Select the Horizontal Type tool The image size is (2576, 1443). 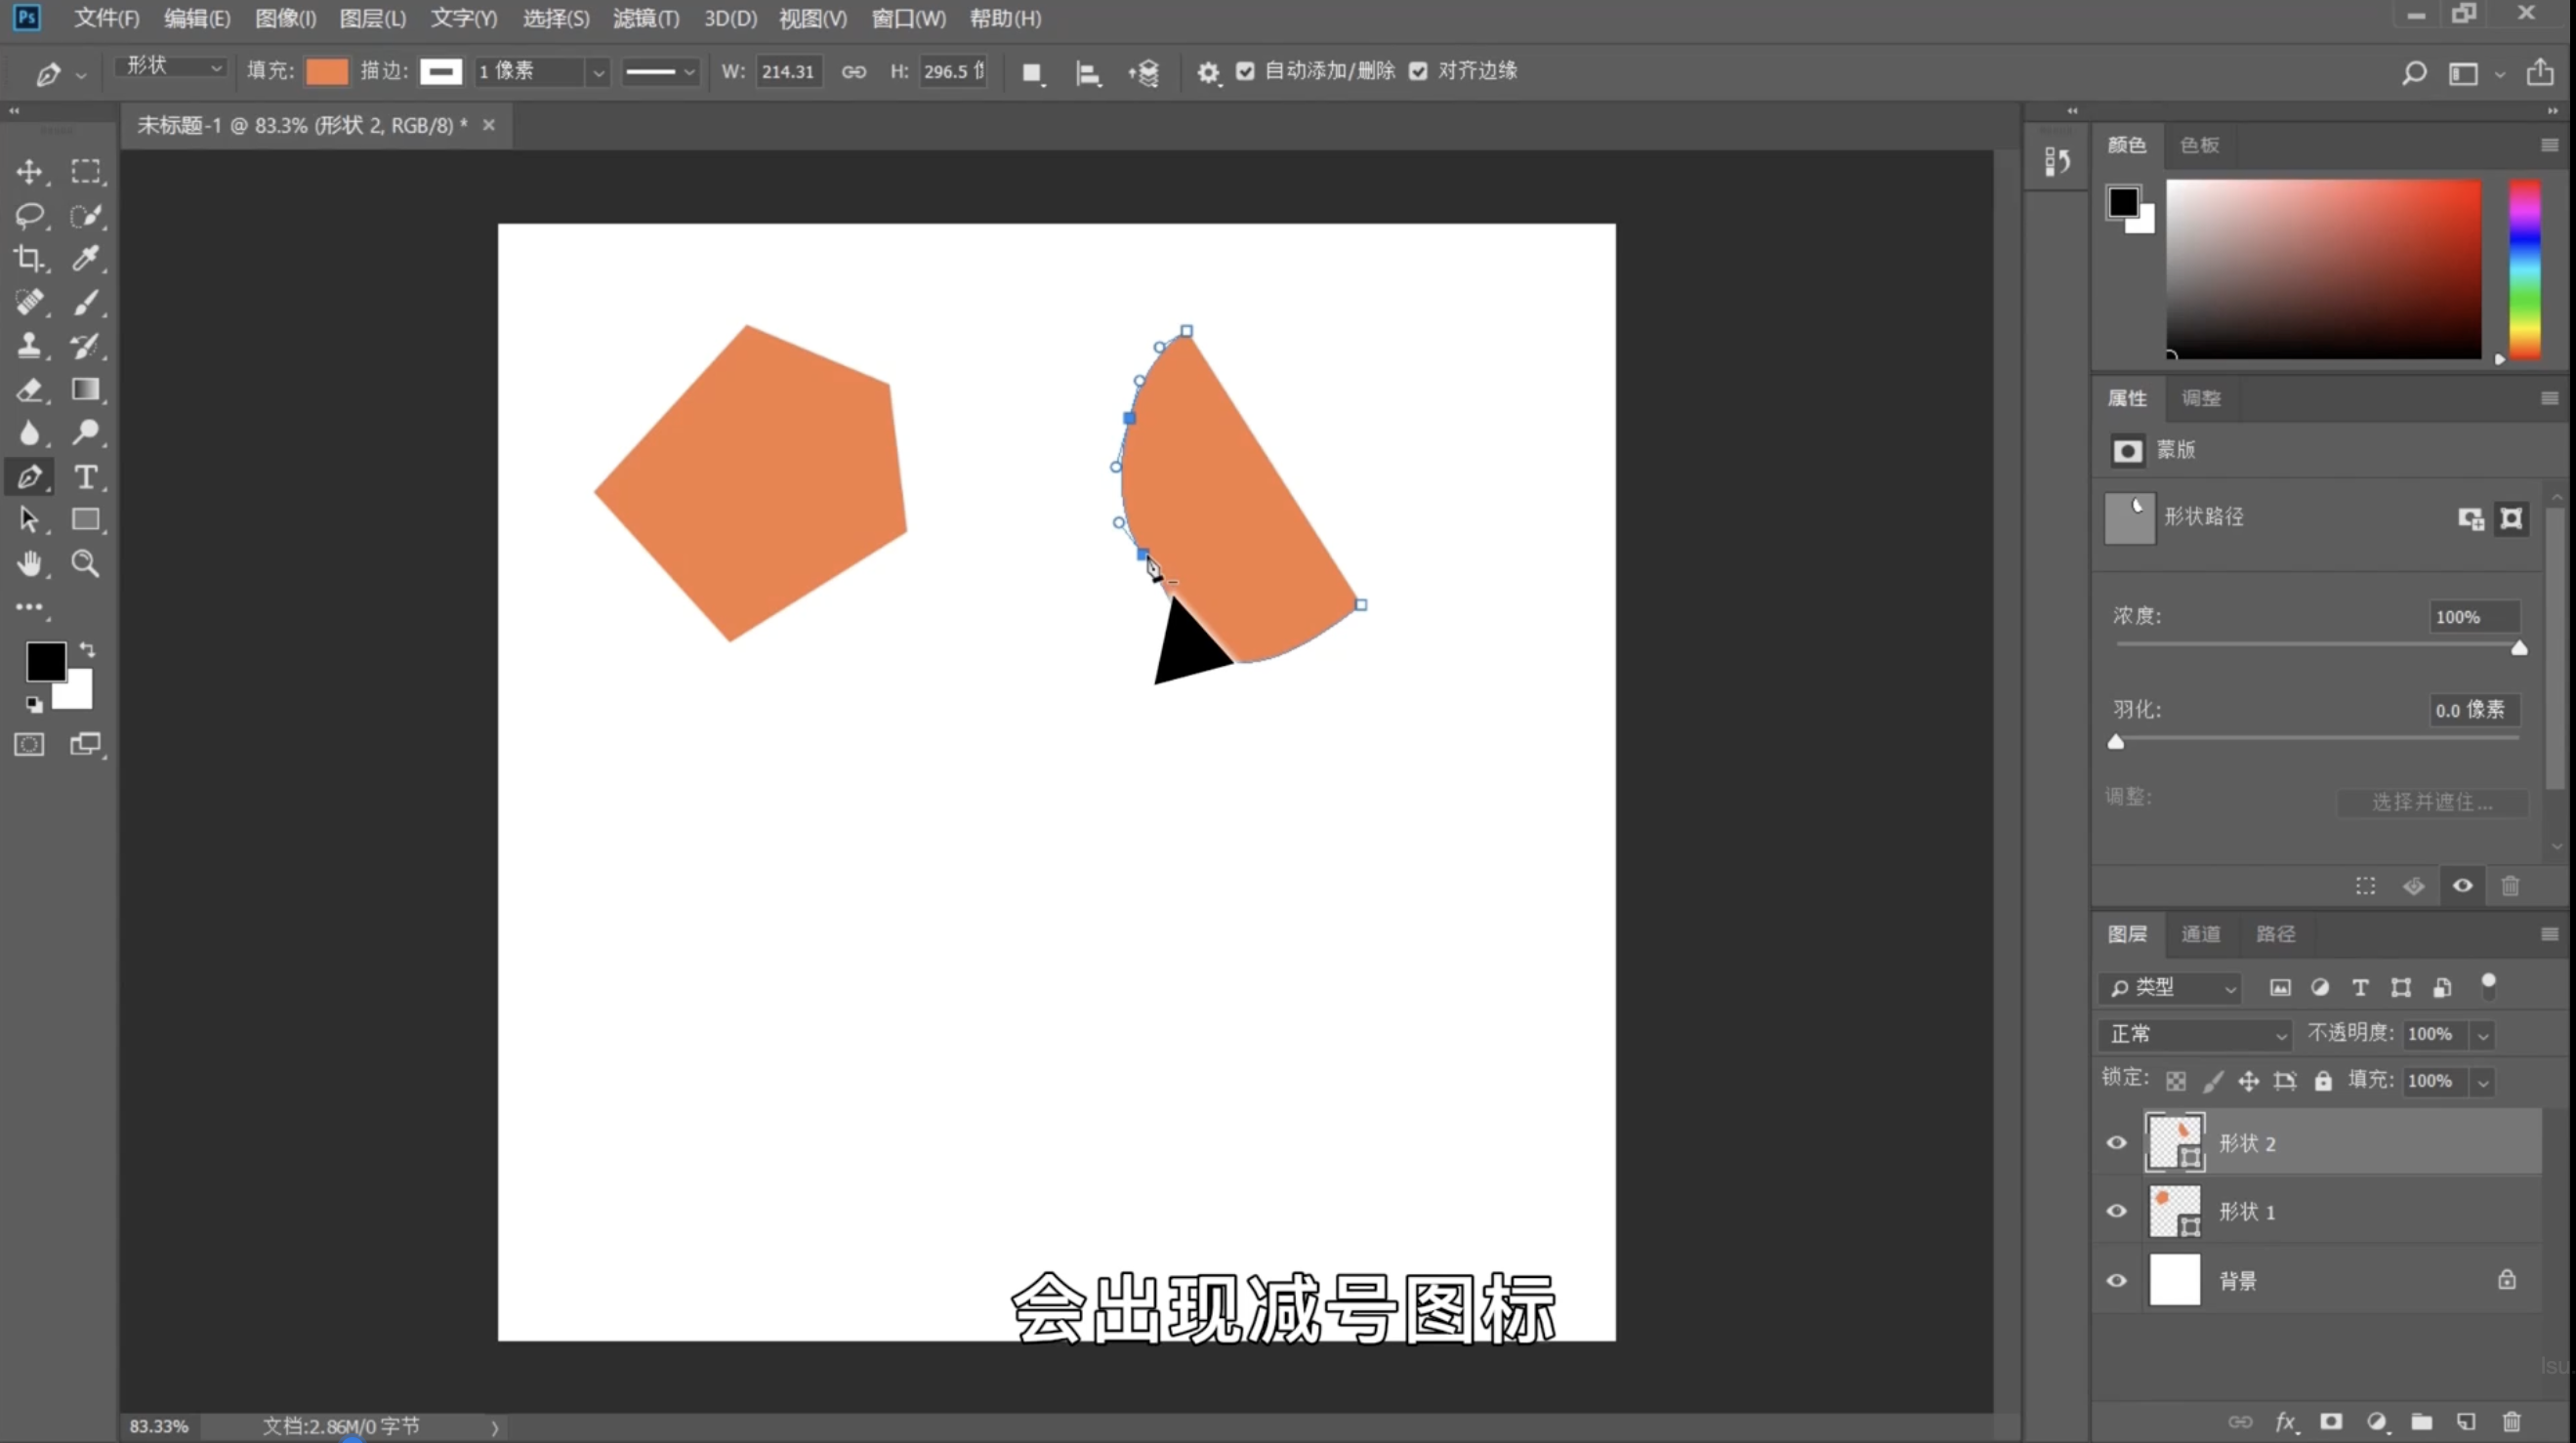coord(86,477)
